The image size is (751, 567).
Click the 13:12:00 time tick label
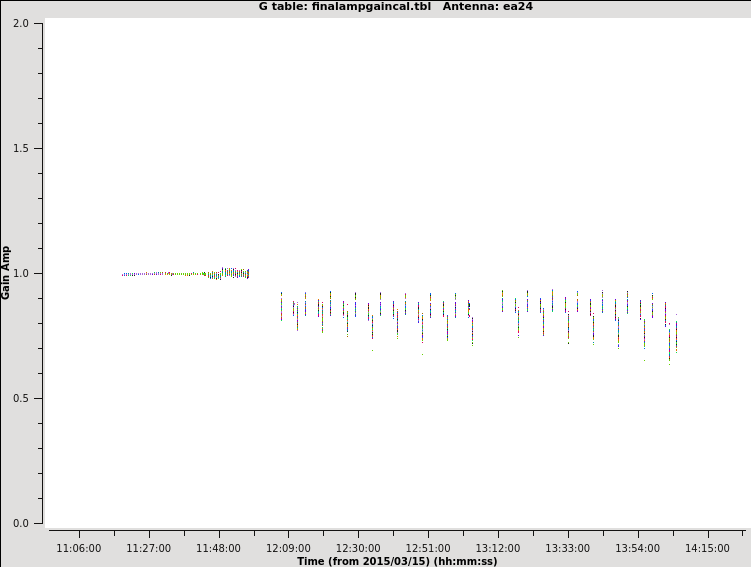tap(498, 548)
